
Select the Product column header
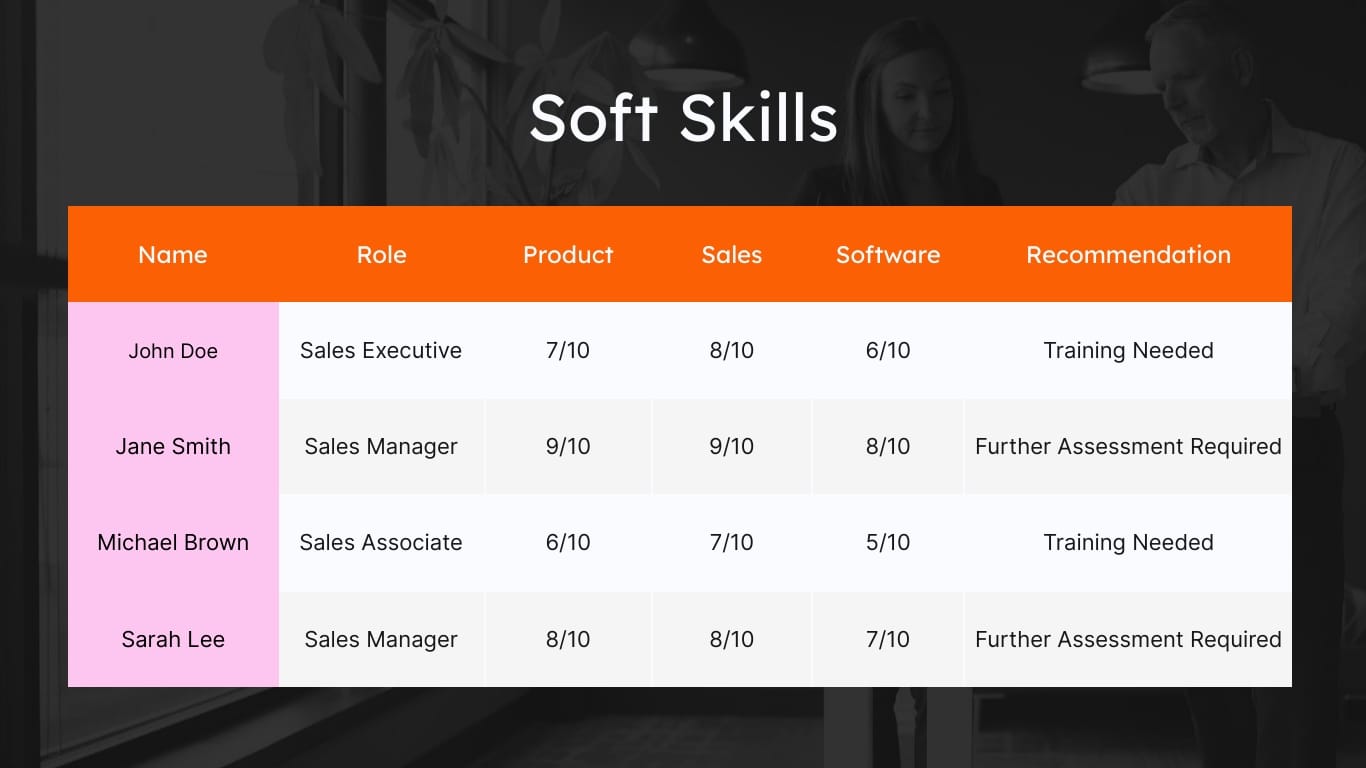pyautogui.click(x=567, y=255)
